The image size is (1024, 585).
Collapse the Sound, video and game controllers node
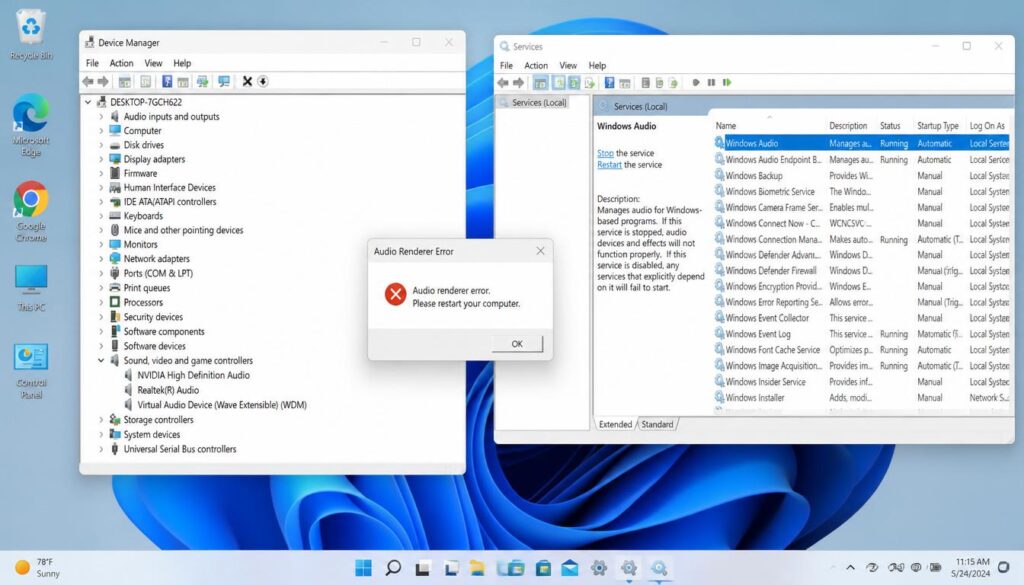coord(101,360)
